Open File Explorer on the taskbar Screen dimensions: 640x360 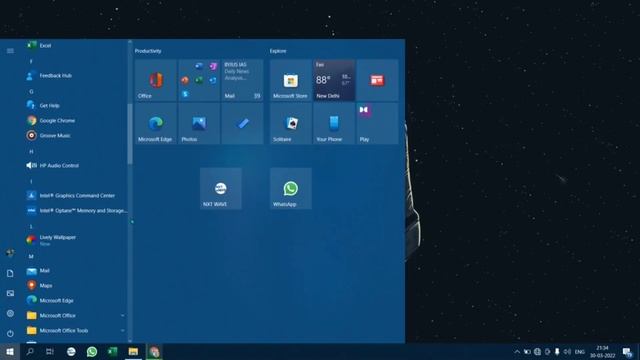point(133,351)
